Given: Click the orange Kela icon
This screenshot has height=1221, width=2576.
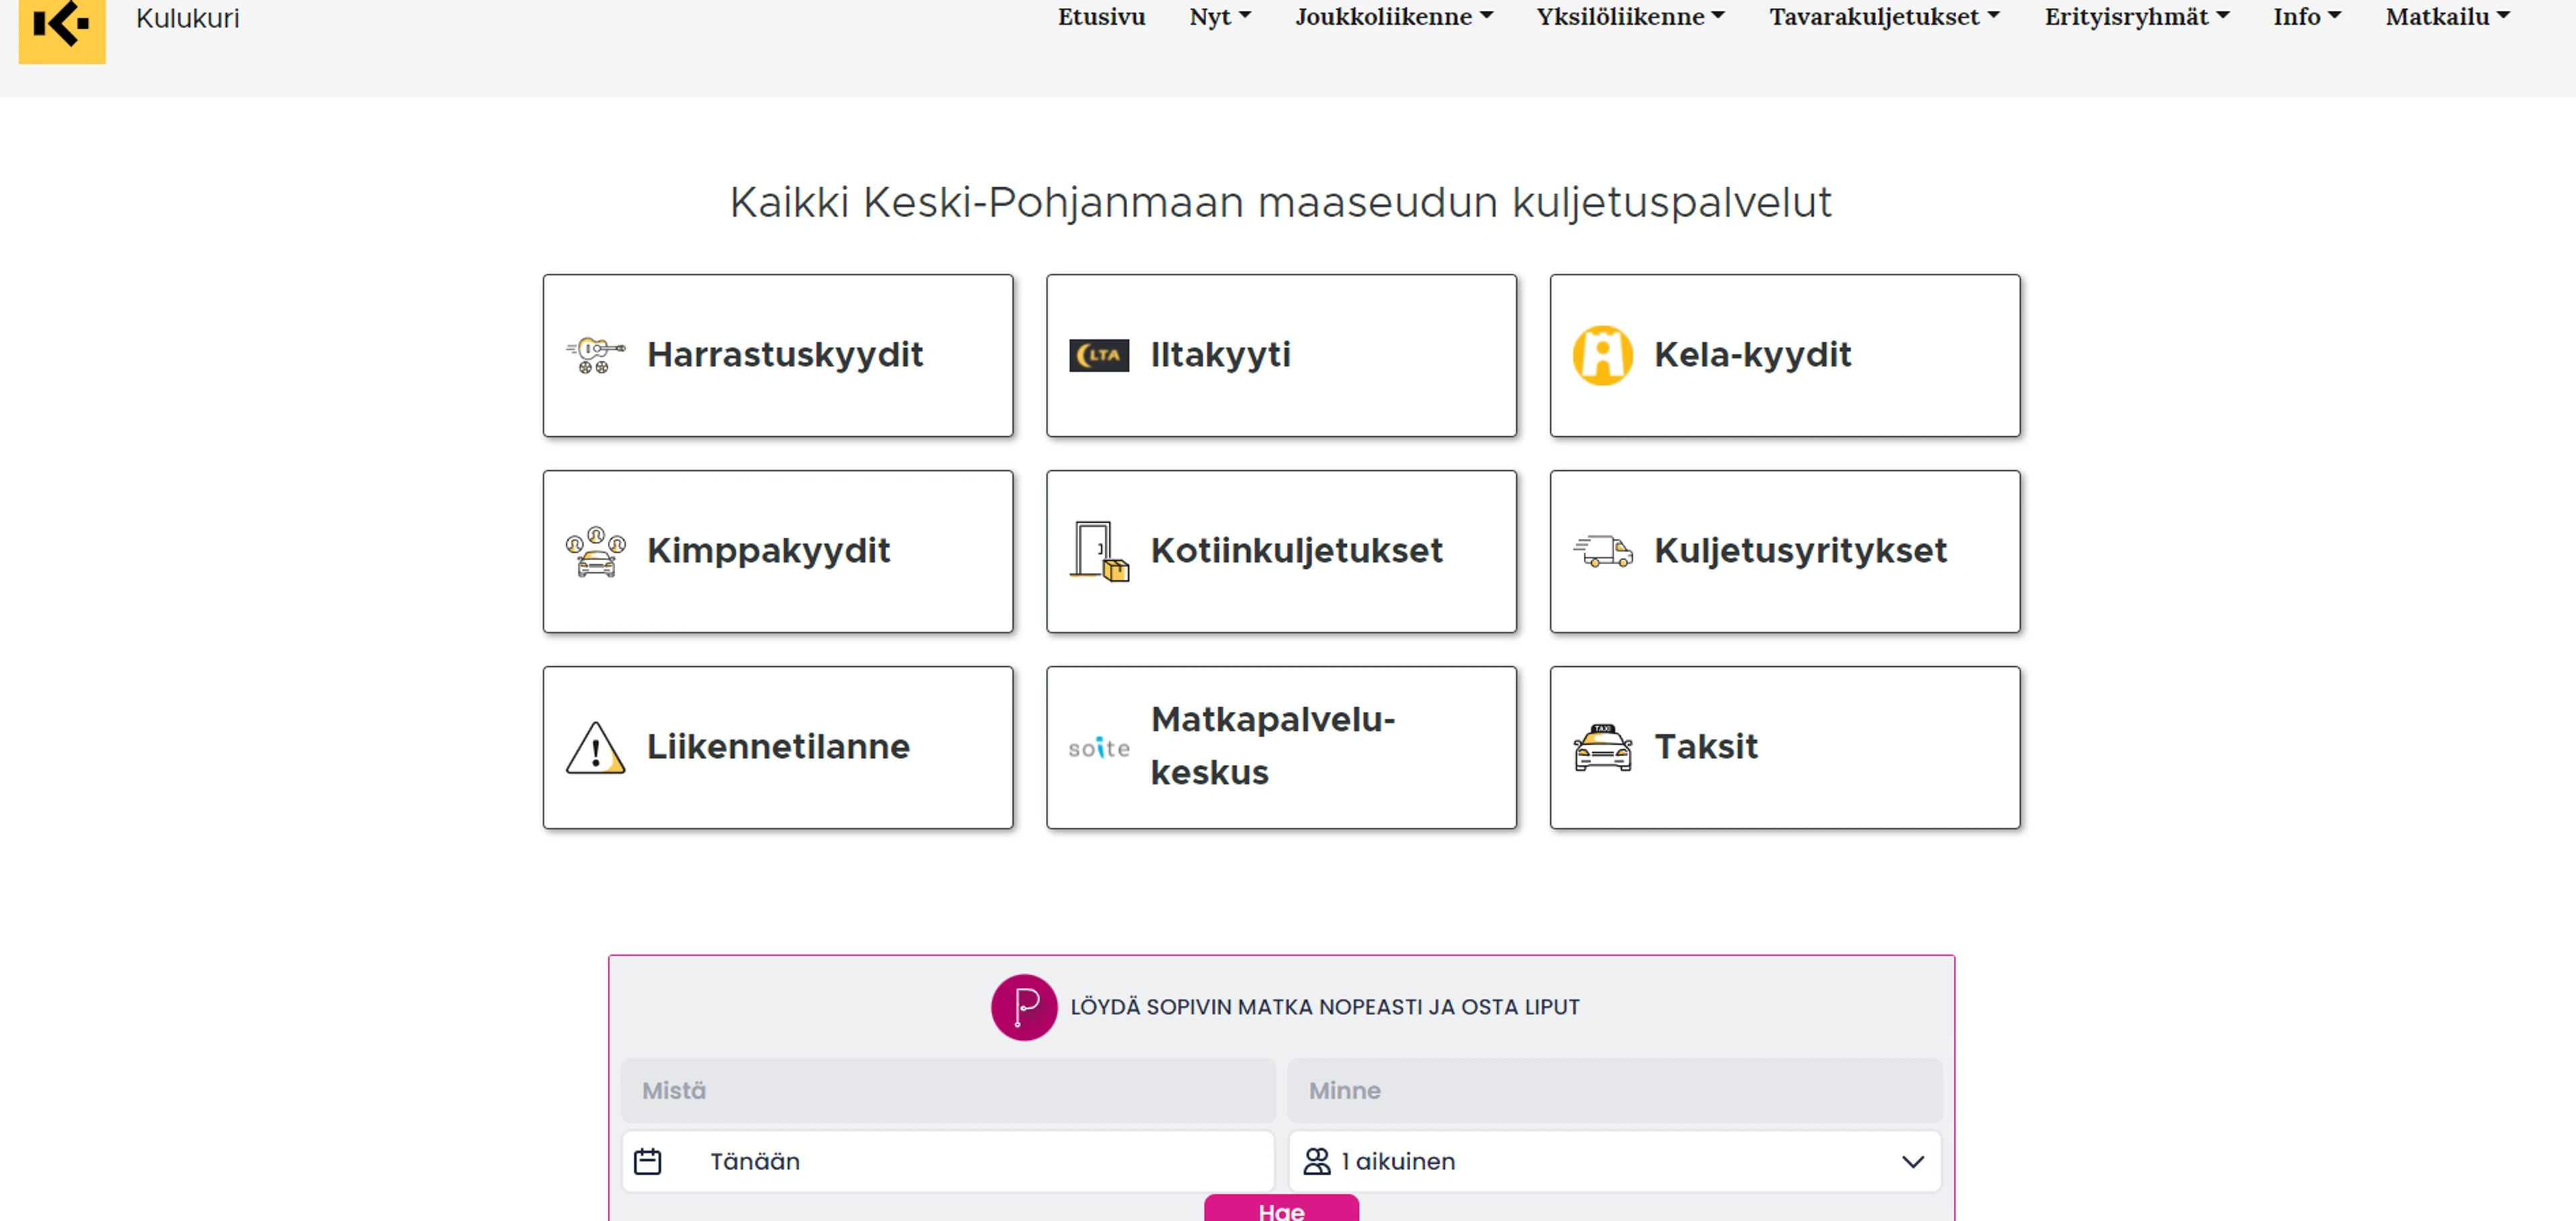Looking at the screenshot, I should click(x=1602, y=355).
